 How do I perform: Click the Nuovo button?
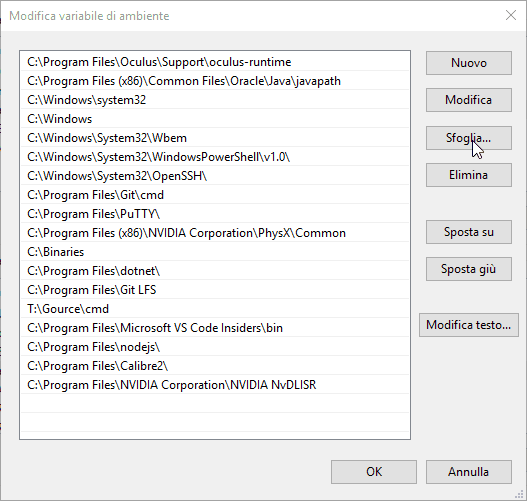coord(469,63)
